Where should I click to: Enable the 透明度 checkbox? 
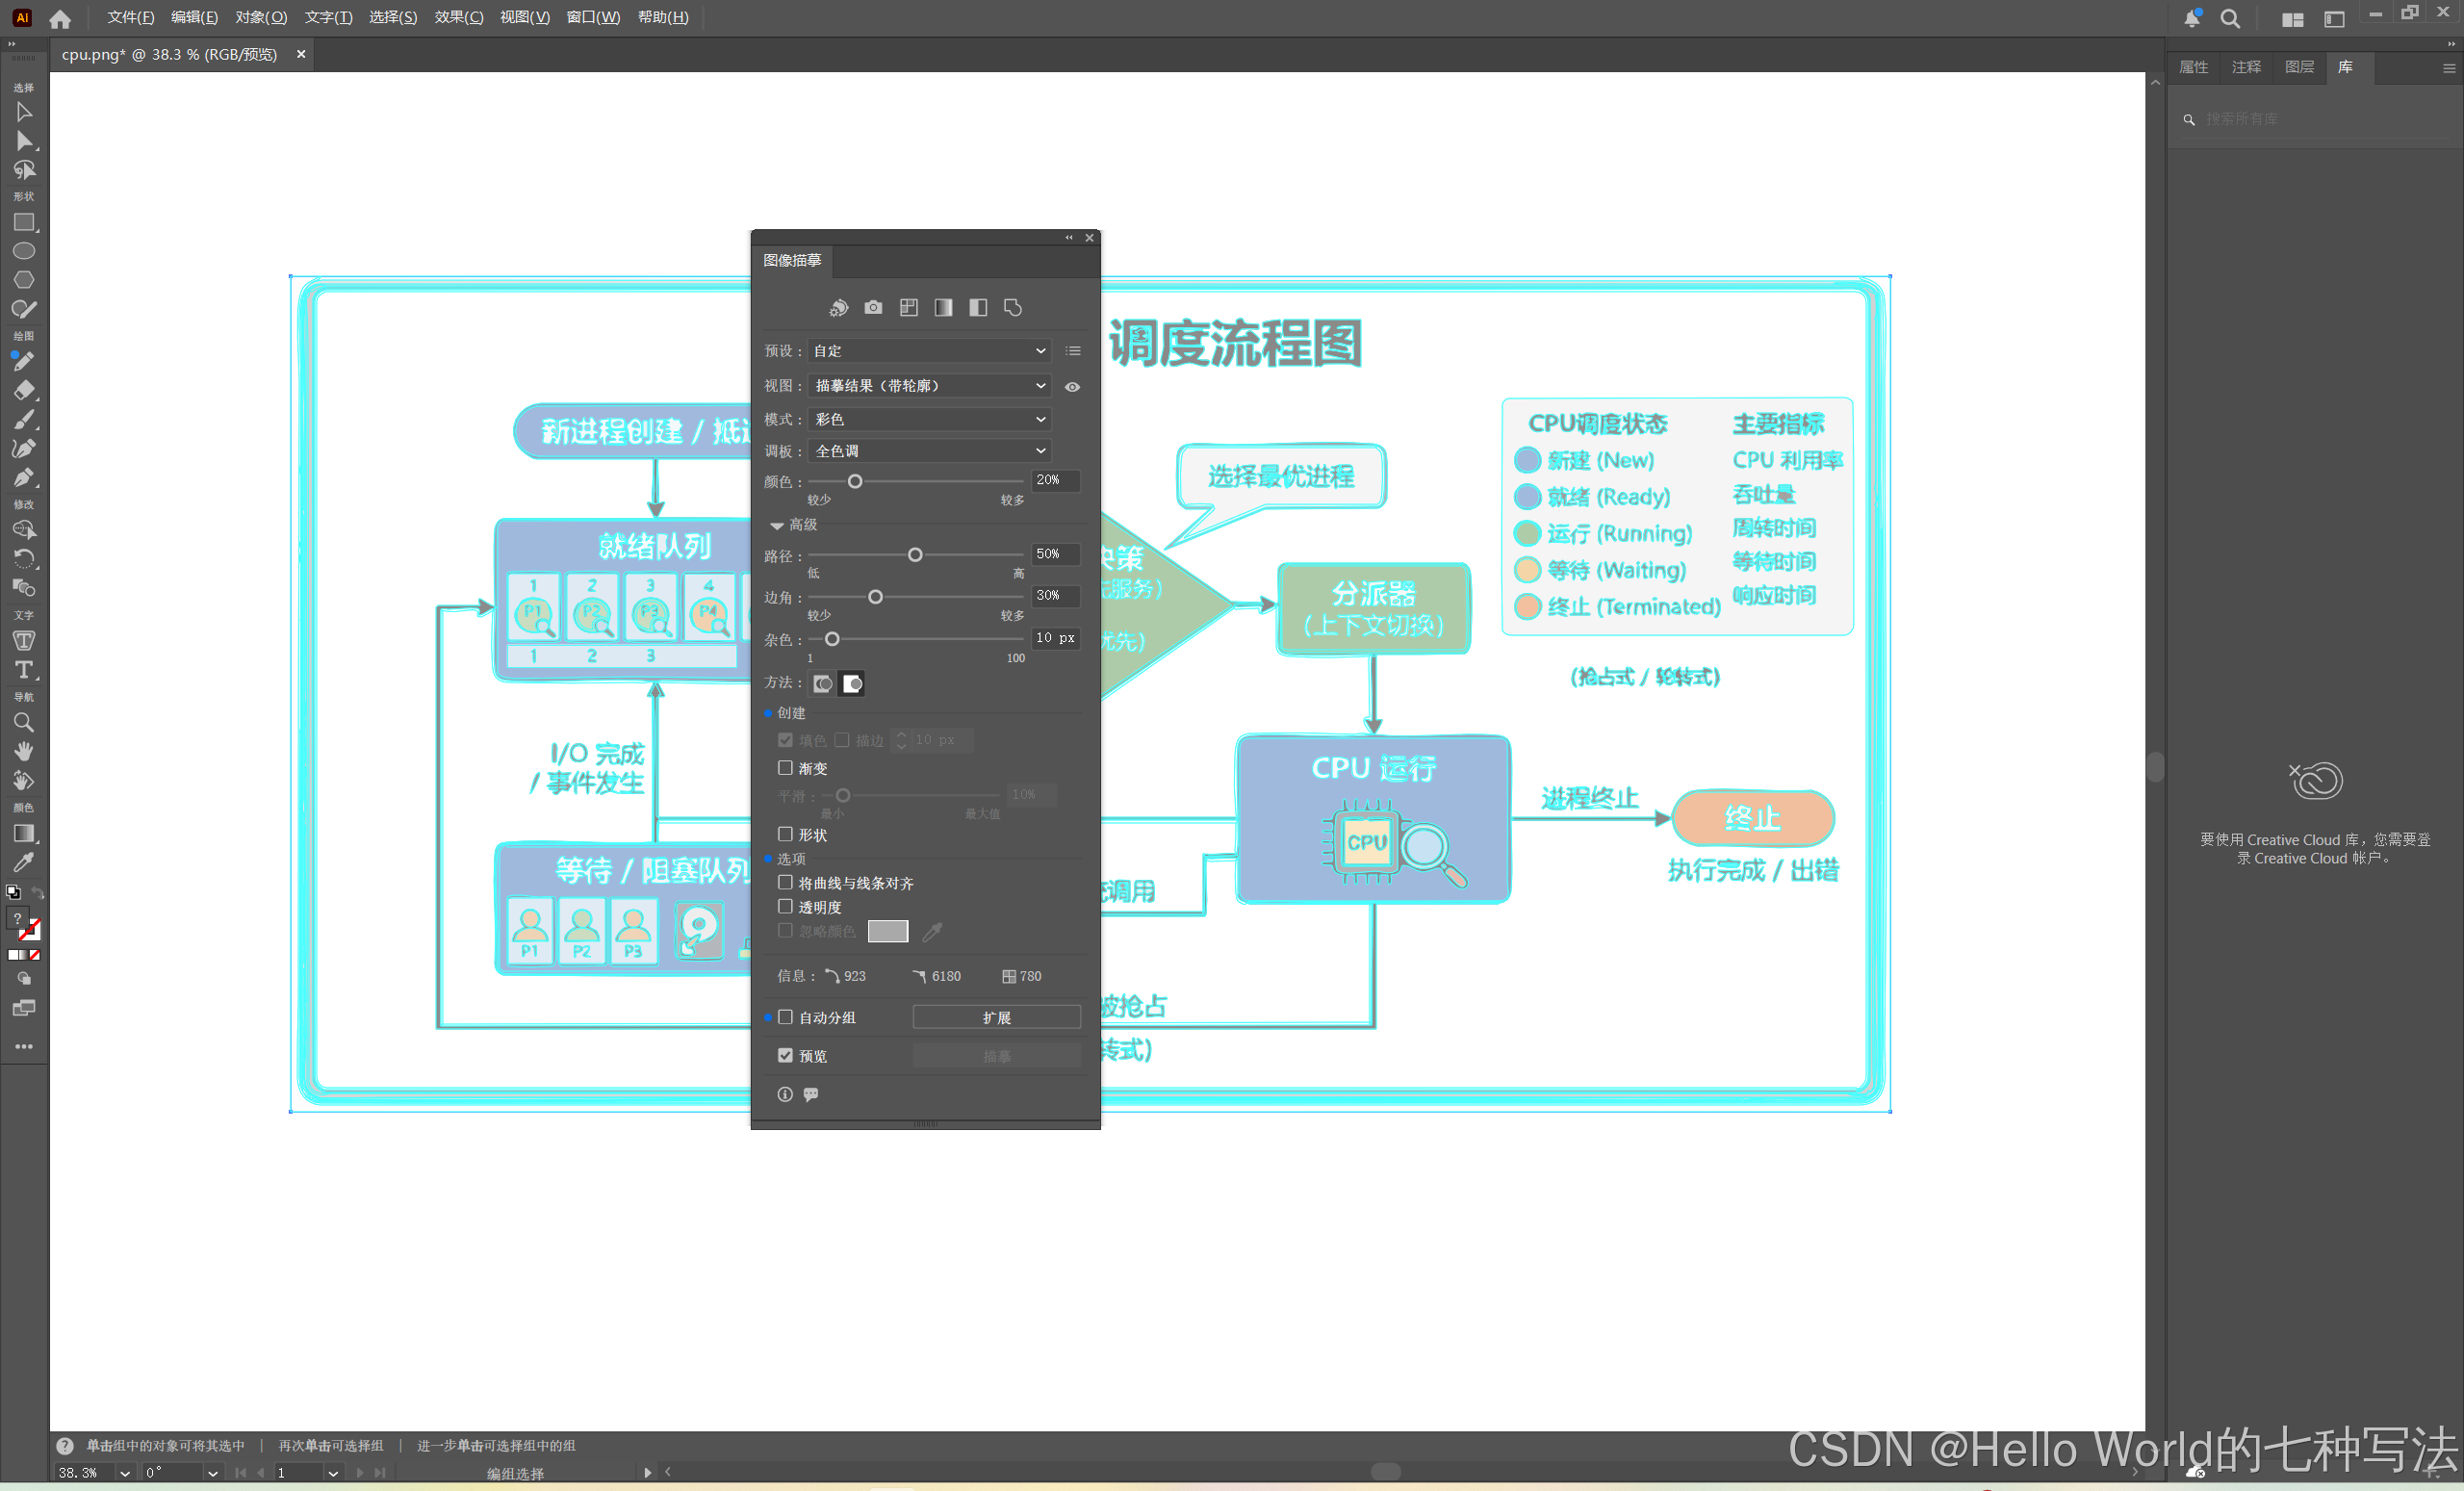click(785, 907)
